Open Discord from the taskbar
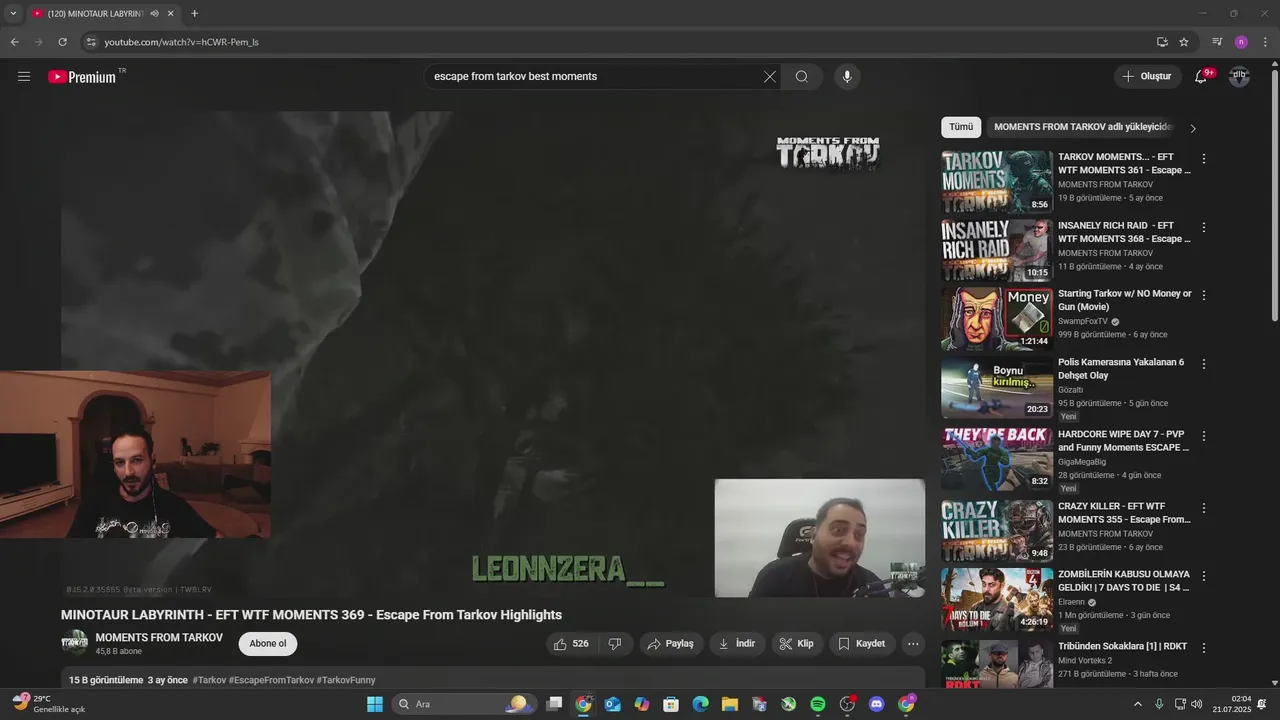The image size is (1280, 720). click(877, 704)
